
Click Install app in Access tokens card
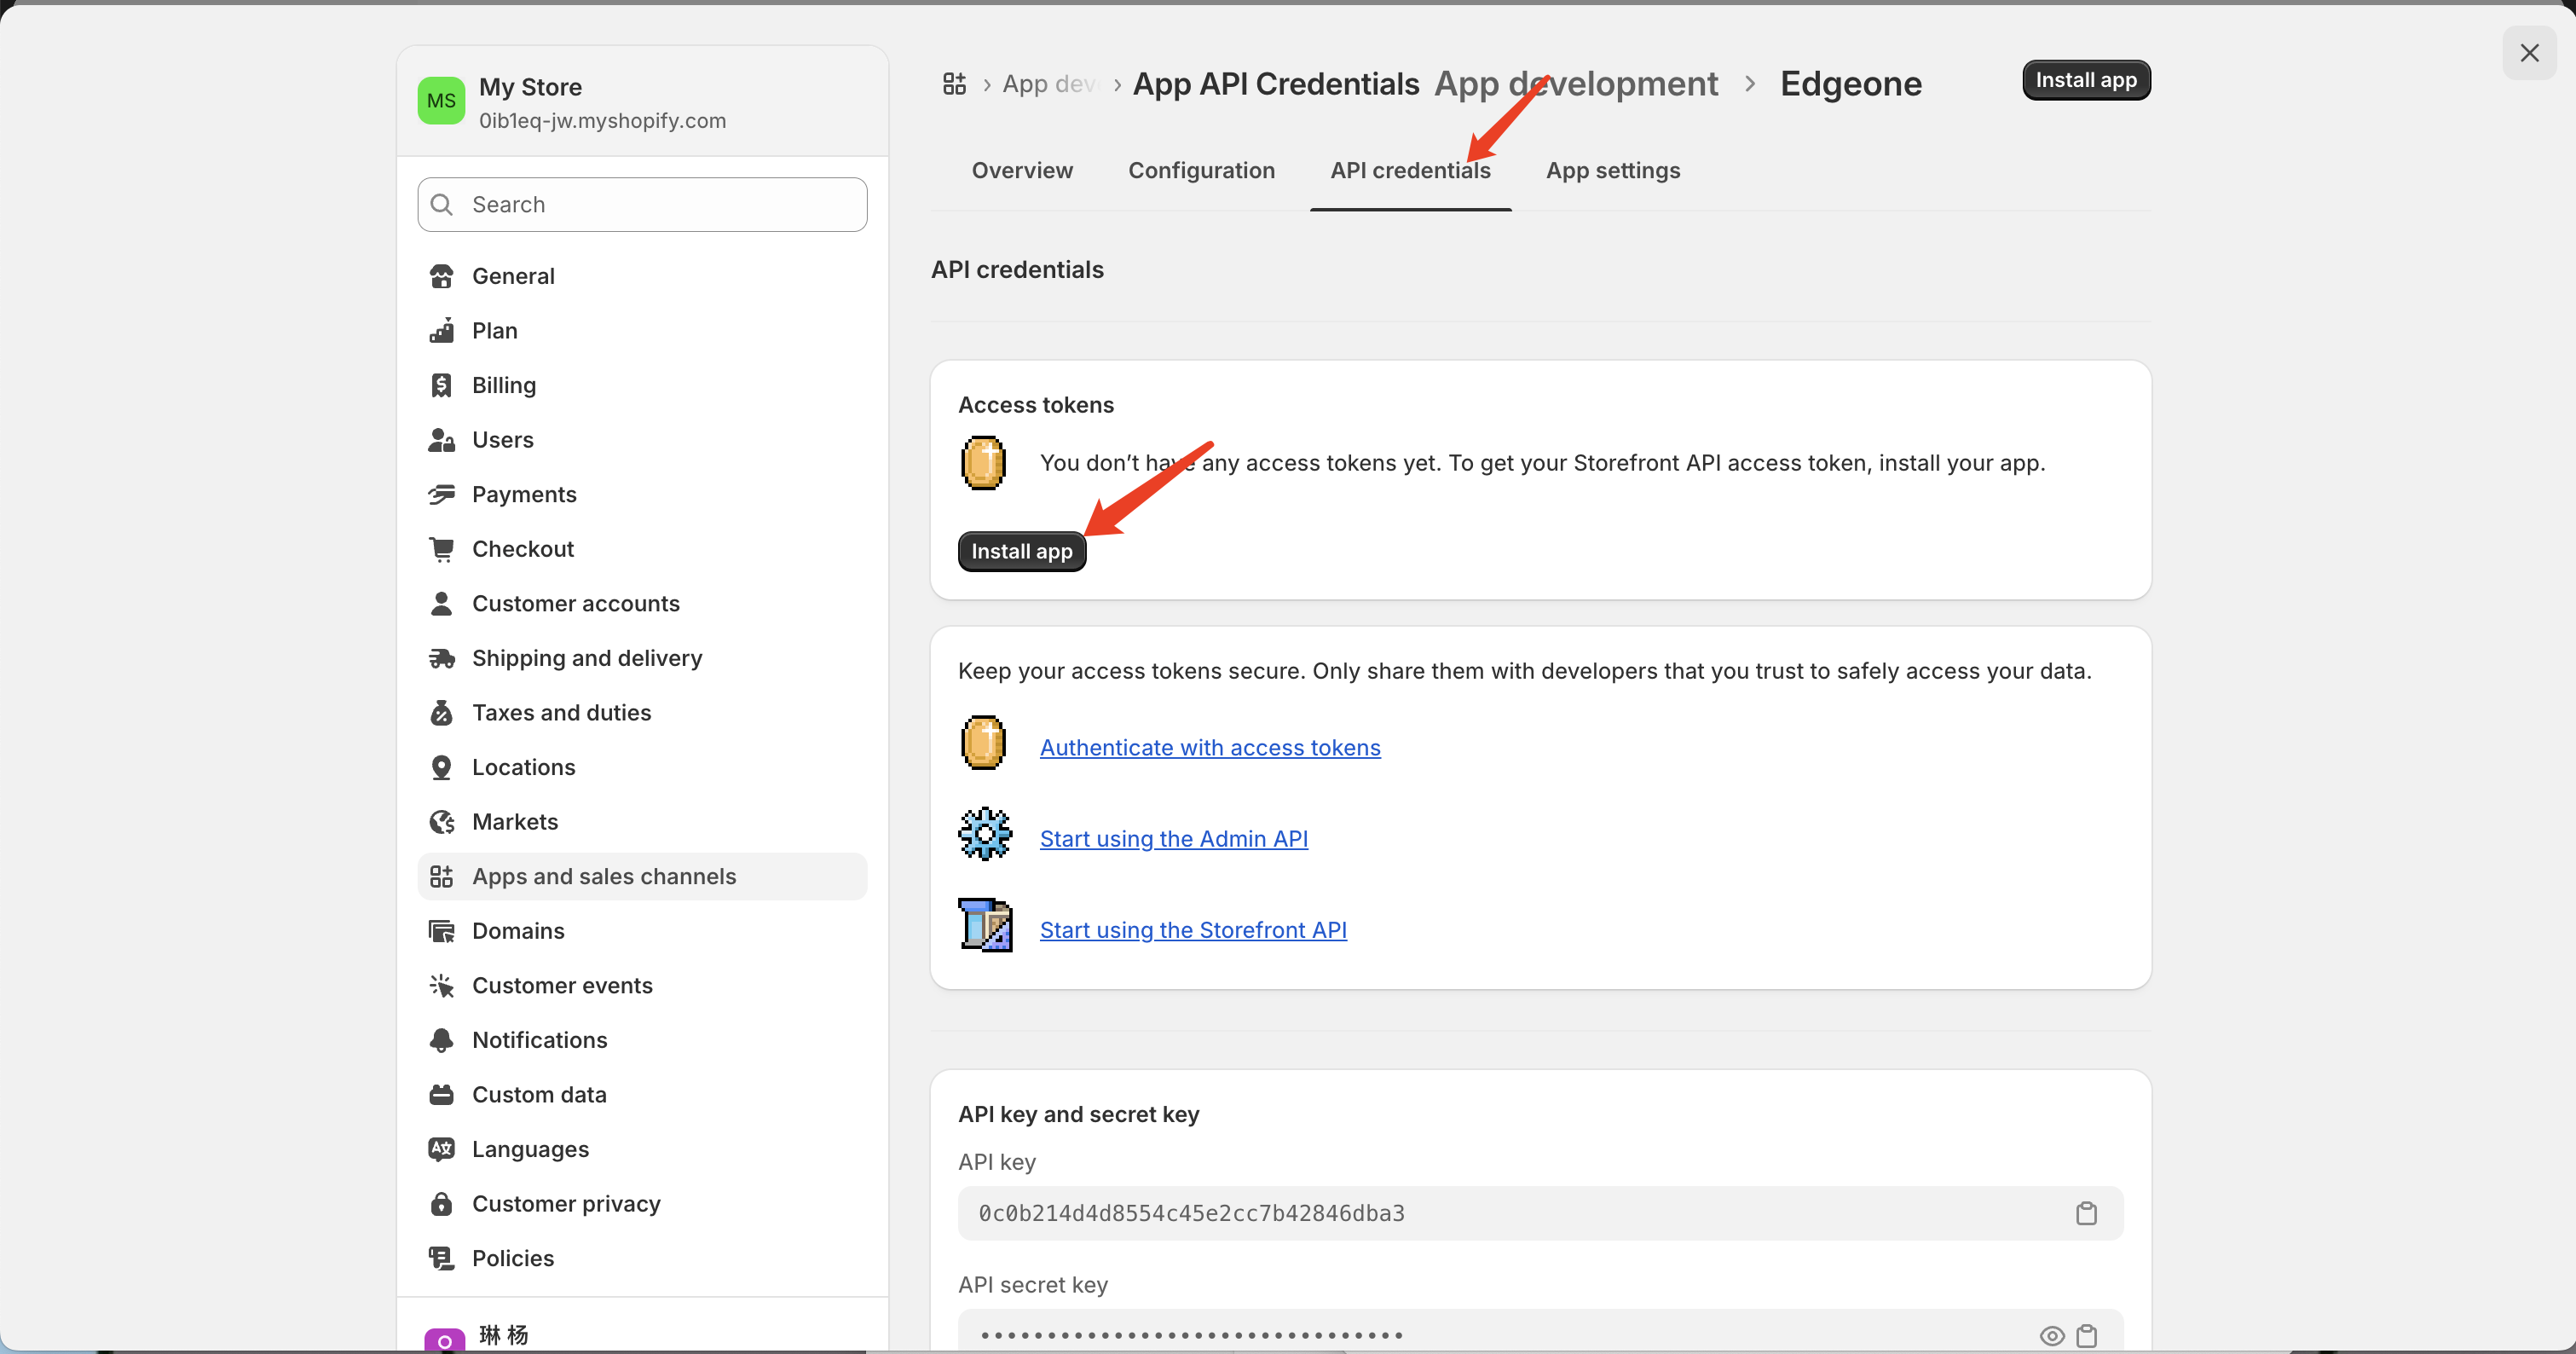[x=1021, y=551]
